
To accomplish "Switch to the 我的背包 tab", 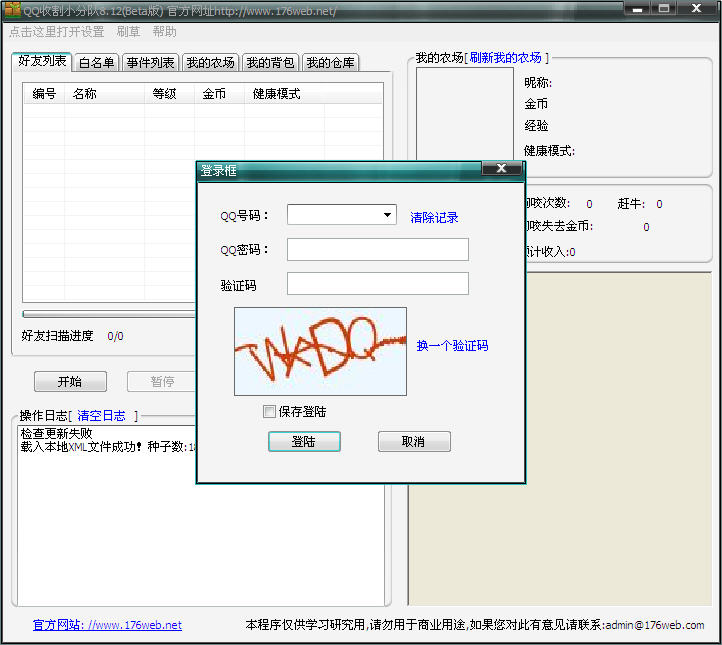I will click(x=270, y=63).
